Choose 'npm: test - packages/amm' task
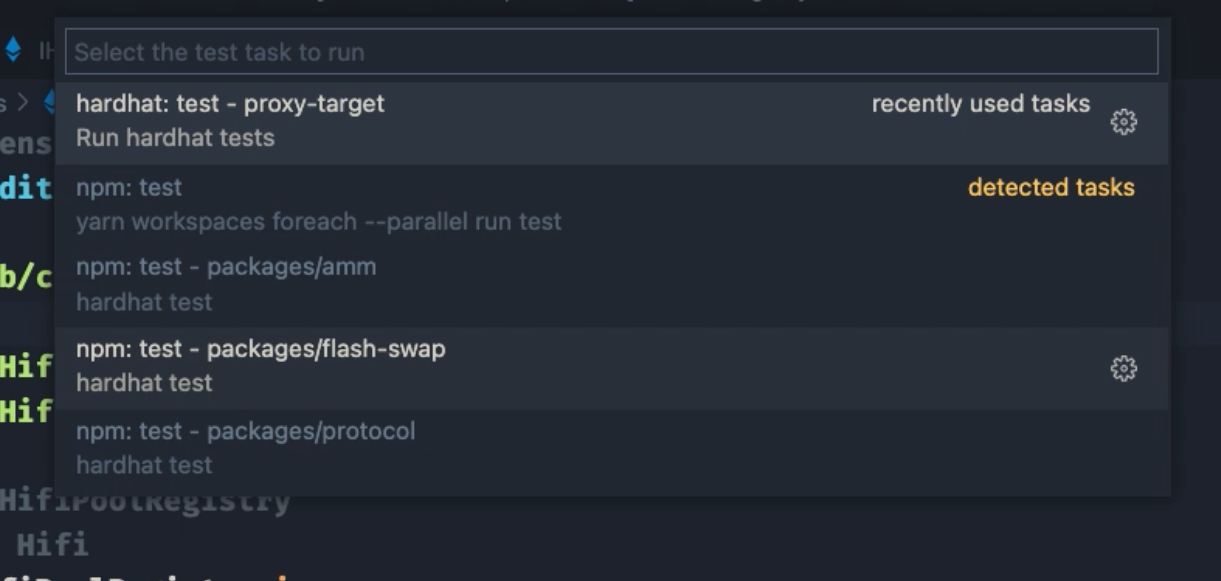This screenshot has width=1221, height=581. [x=226, y=267]
